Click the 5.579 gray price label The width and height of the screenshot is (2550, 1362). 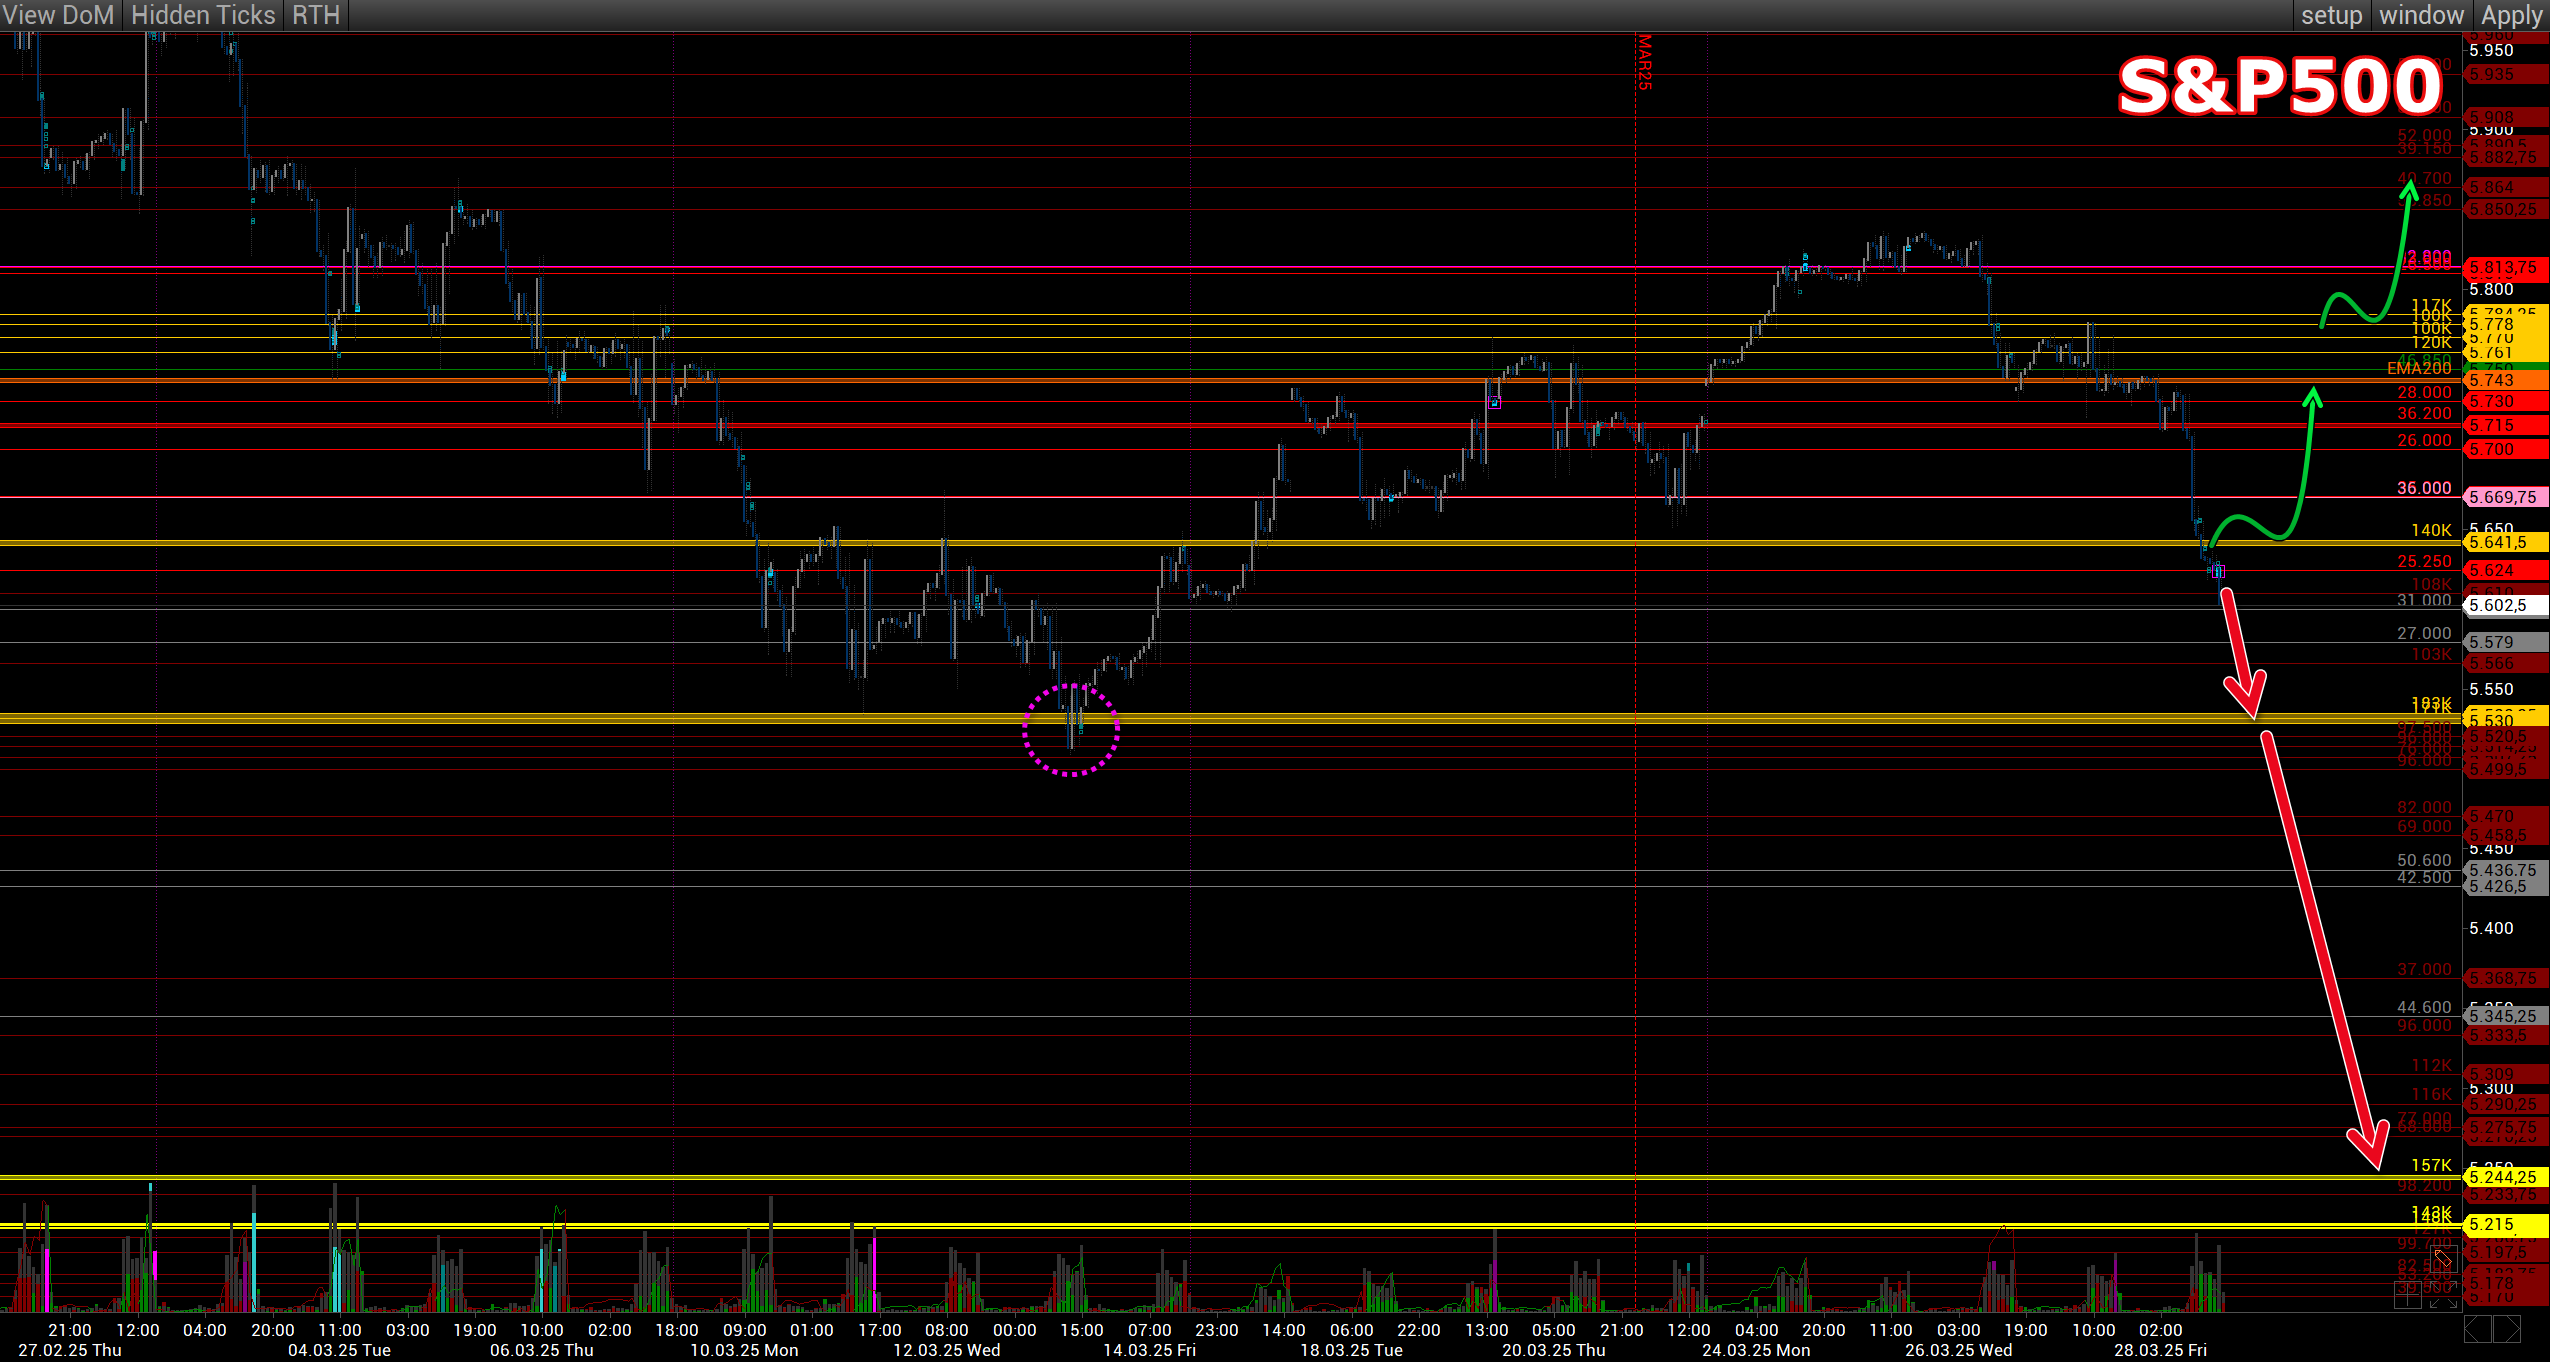(2506, 642)
